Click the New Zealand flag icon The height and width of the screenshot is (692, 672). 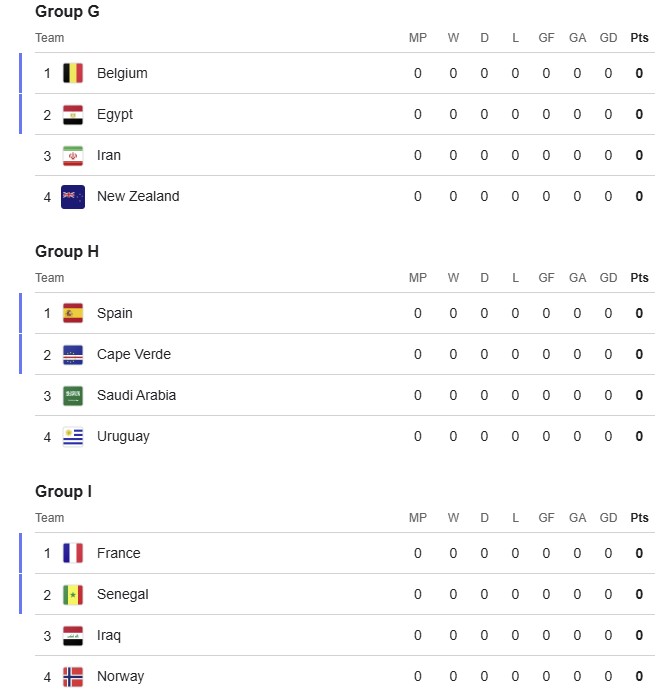click(73, 196)
